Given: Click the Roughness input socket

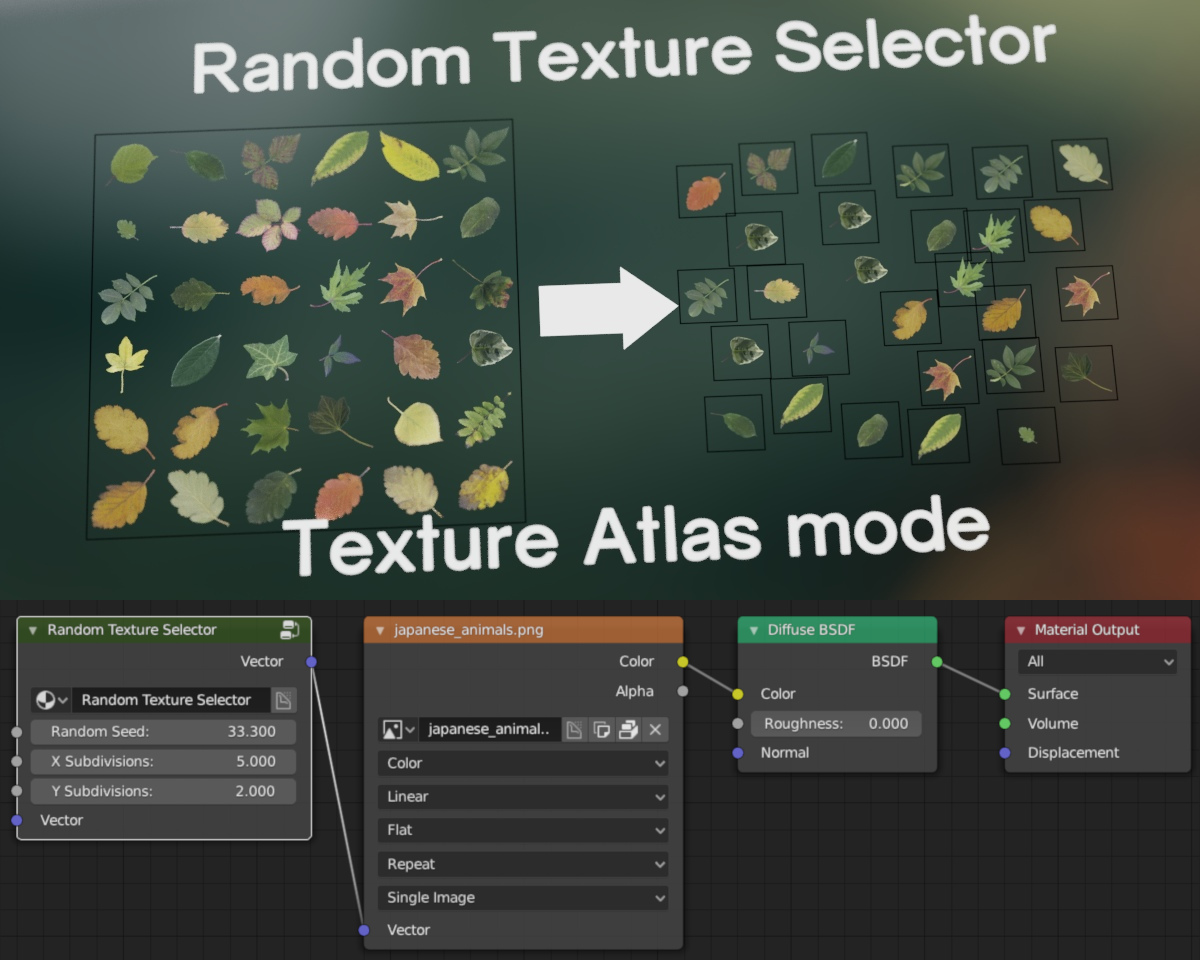Looking at the screenshot, I should (738, 723).
